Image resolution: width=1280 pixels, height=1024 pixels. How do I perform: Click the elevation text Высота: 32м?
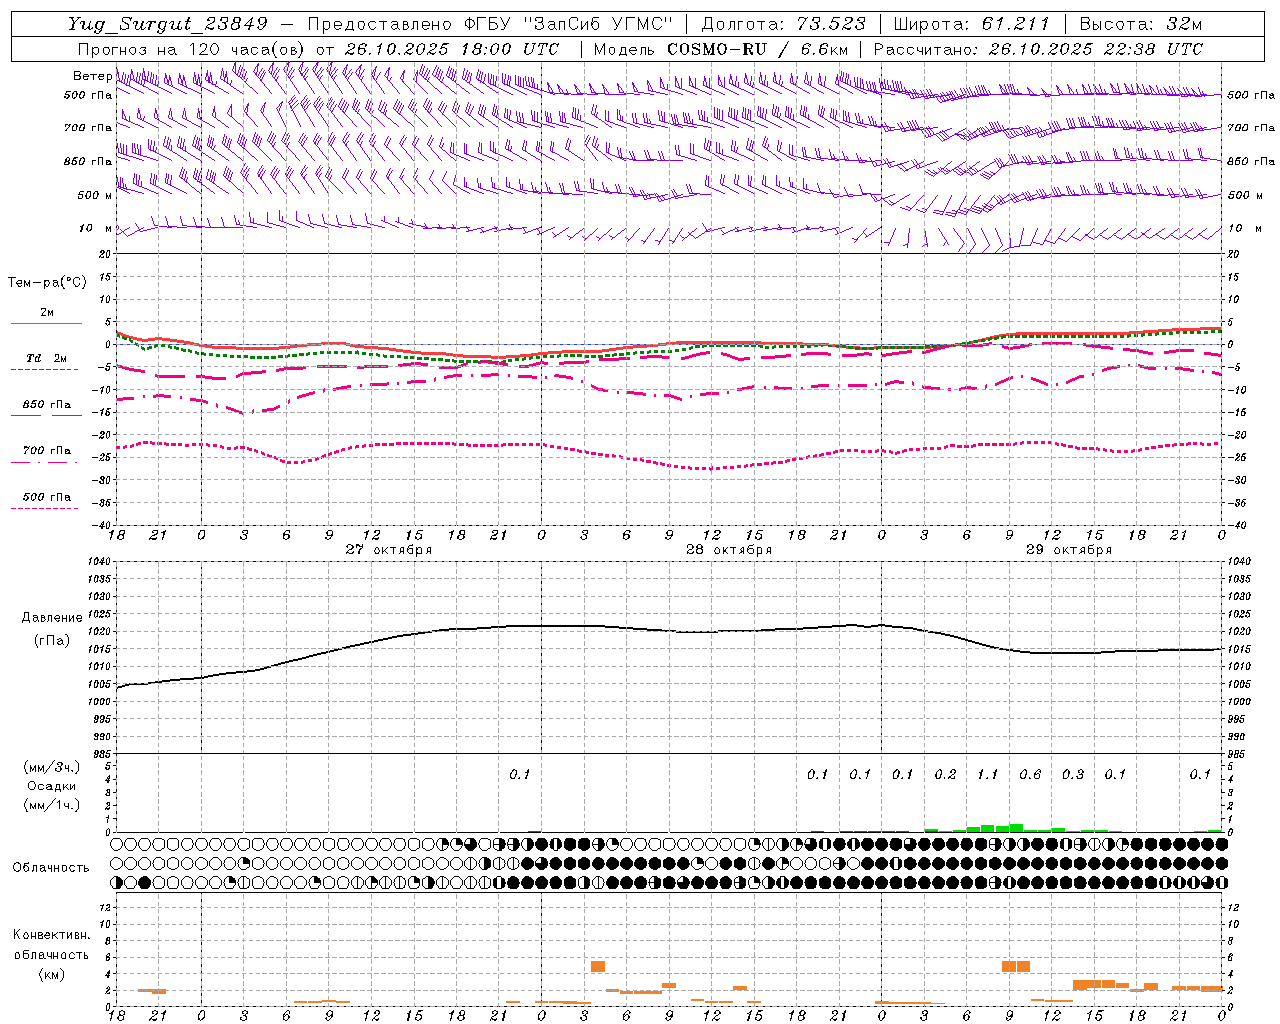pyautogui.click(x=1140, y=24)
